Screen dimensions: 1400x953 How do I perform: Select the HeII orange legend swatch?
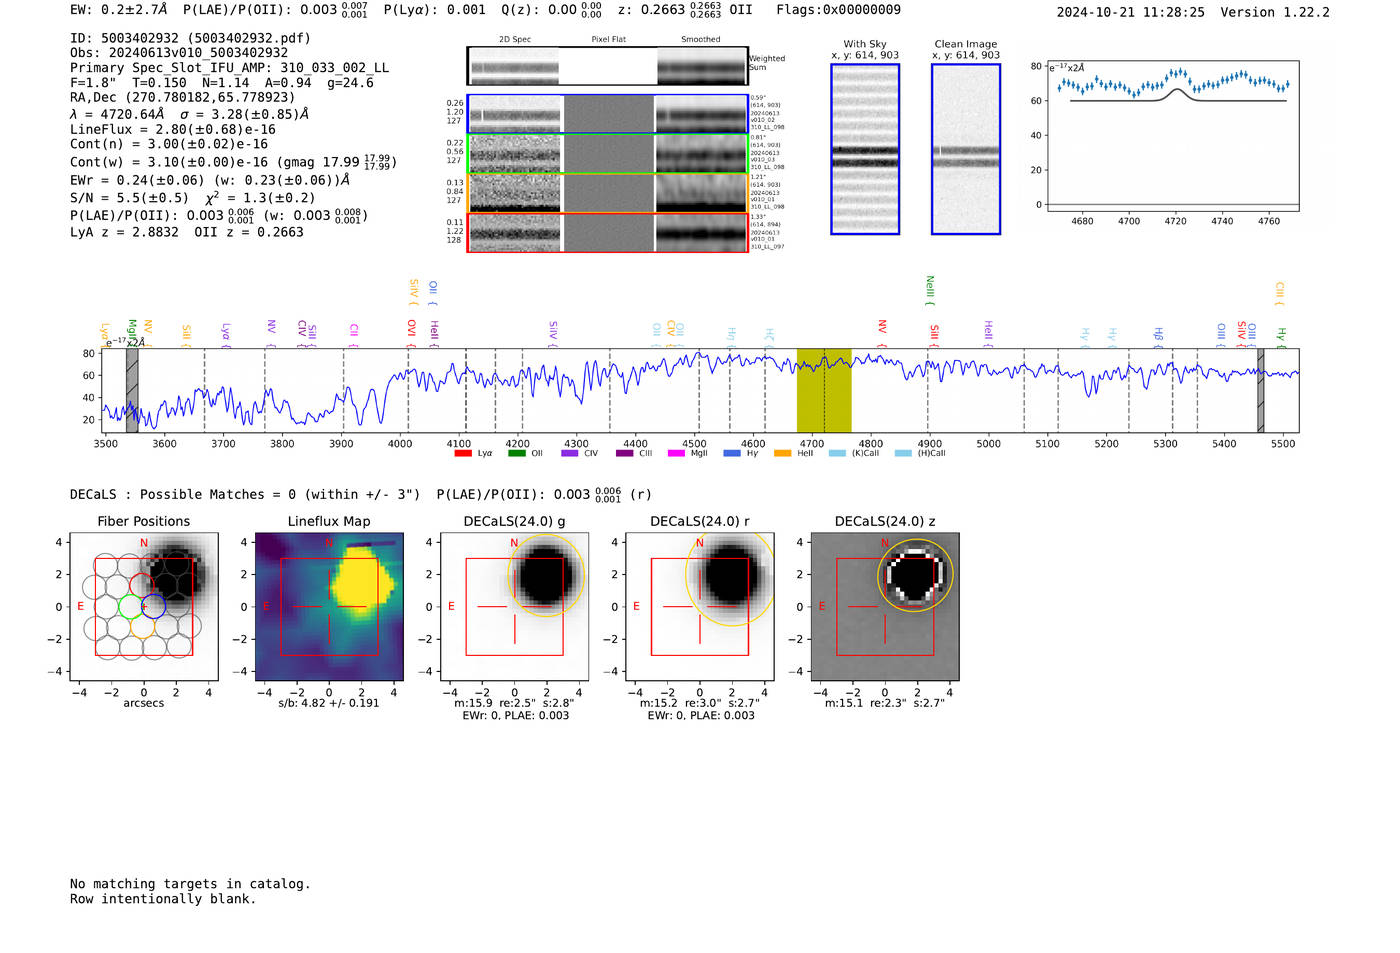(x=782, y=453)
